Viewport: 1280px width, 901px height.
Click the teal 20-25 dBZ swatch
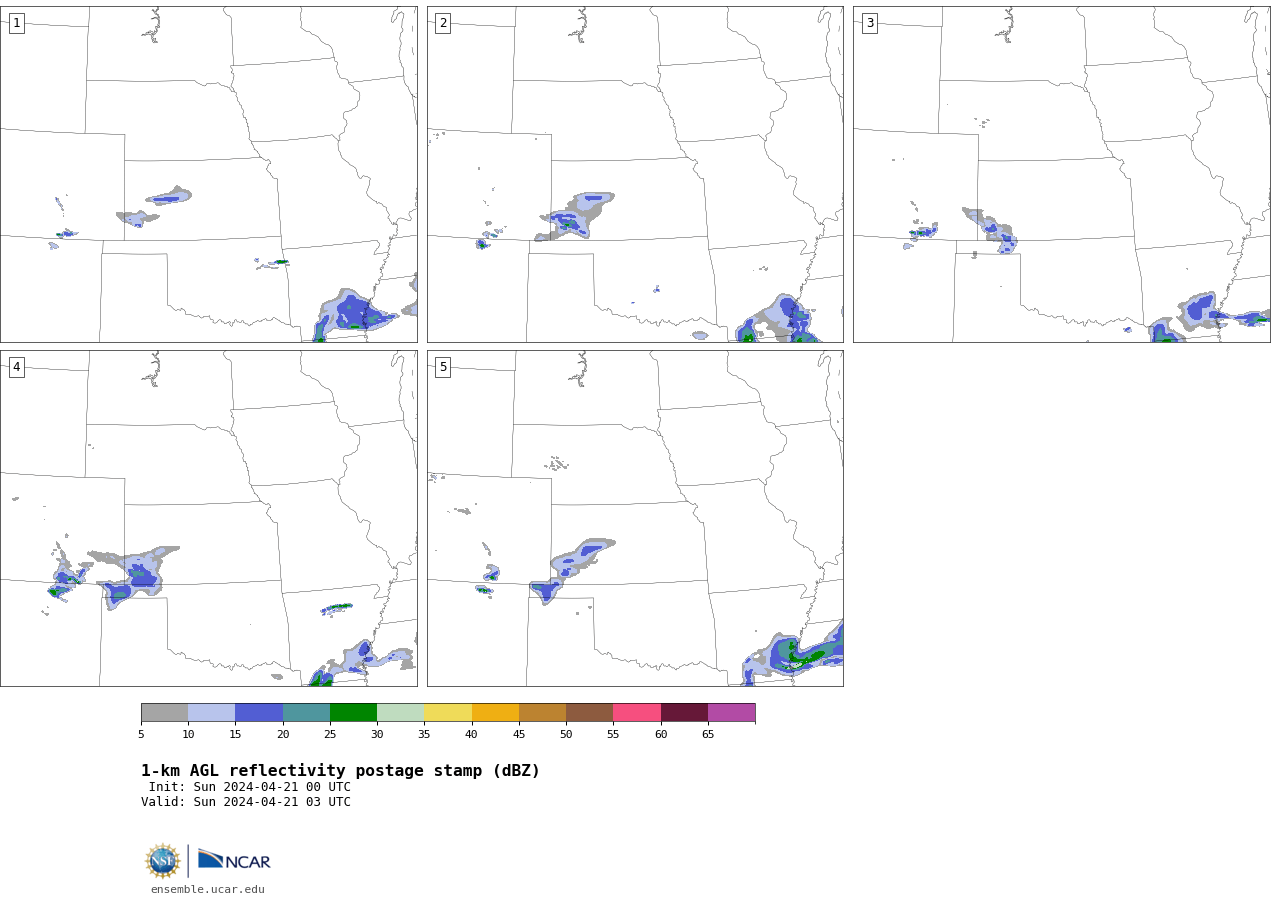click(306, 712)
